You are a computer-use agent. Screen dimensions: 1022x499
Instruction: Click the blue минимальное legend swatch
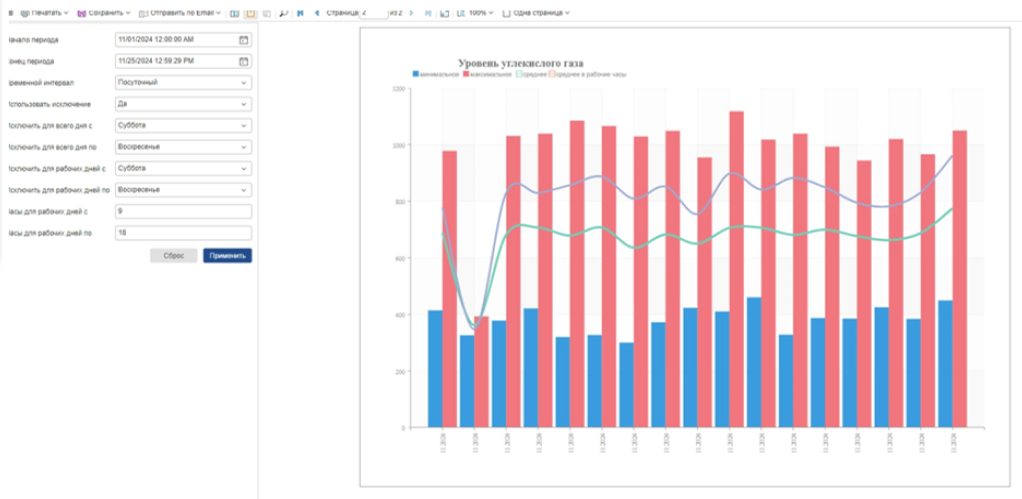click(416, 74)
